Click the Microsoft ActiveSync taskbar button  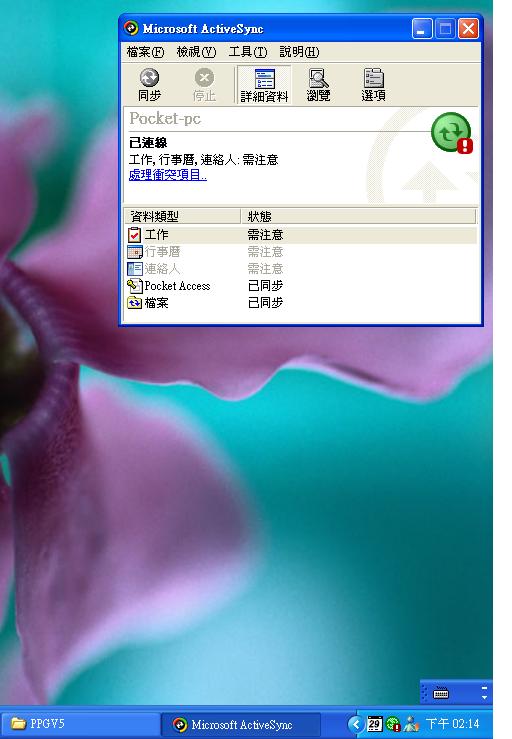tap(241, 724)
